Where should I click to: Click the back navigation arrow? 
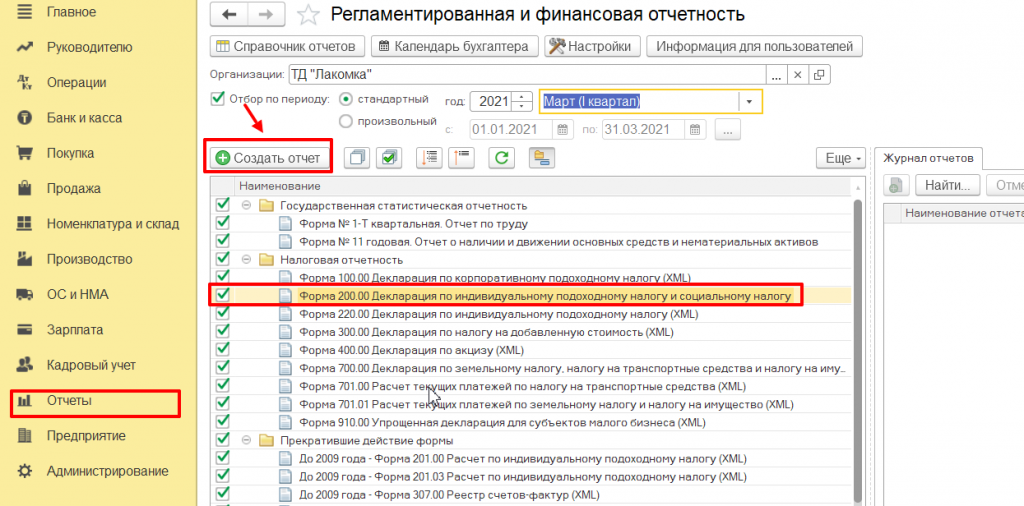[230, 14]
